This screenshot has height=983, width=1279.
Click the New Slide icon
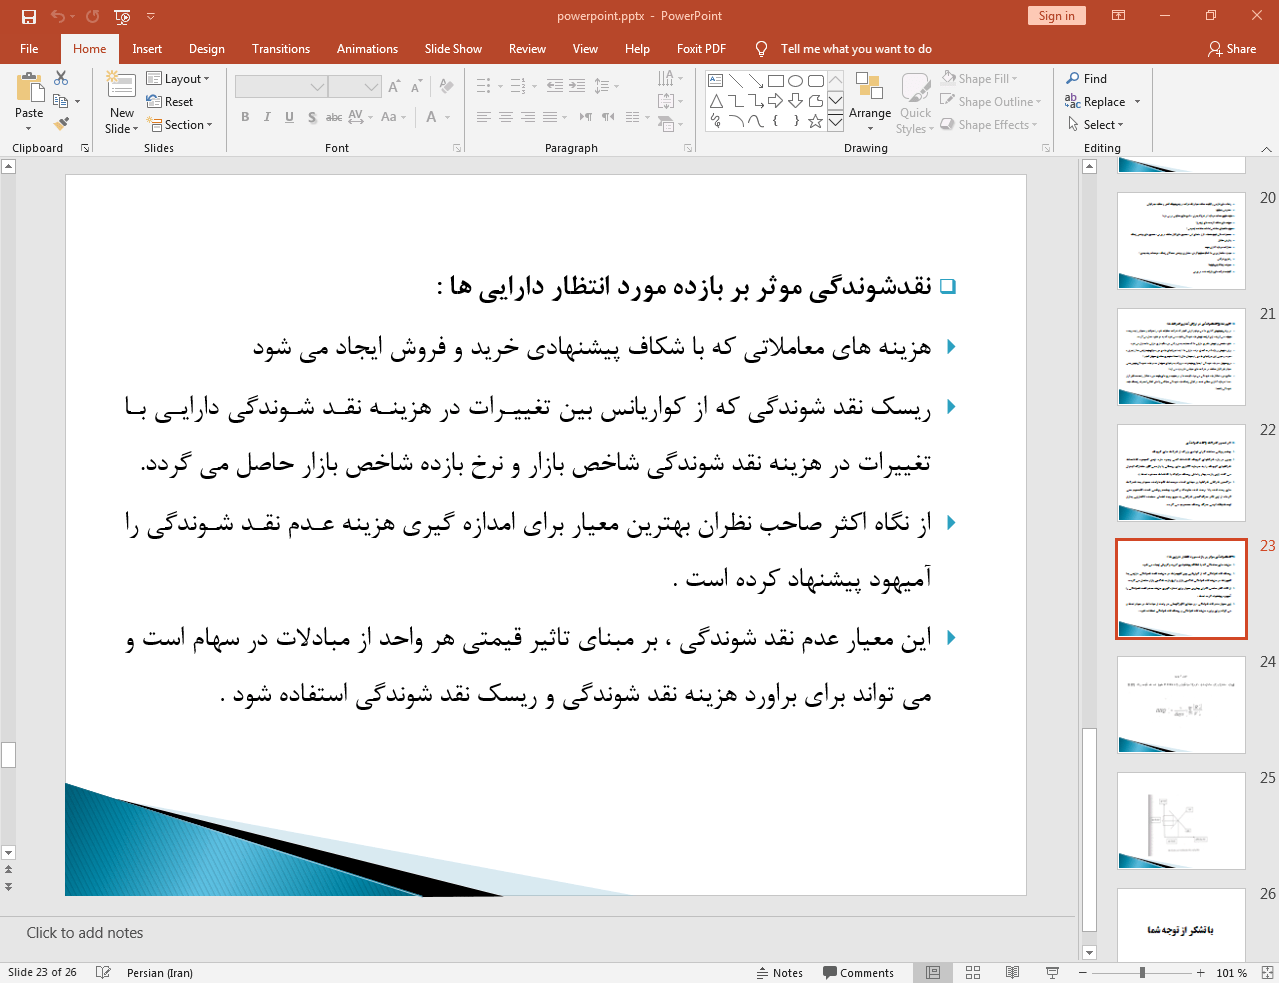pos(121,85)
